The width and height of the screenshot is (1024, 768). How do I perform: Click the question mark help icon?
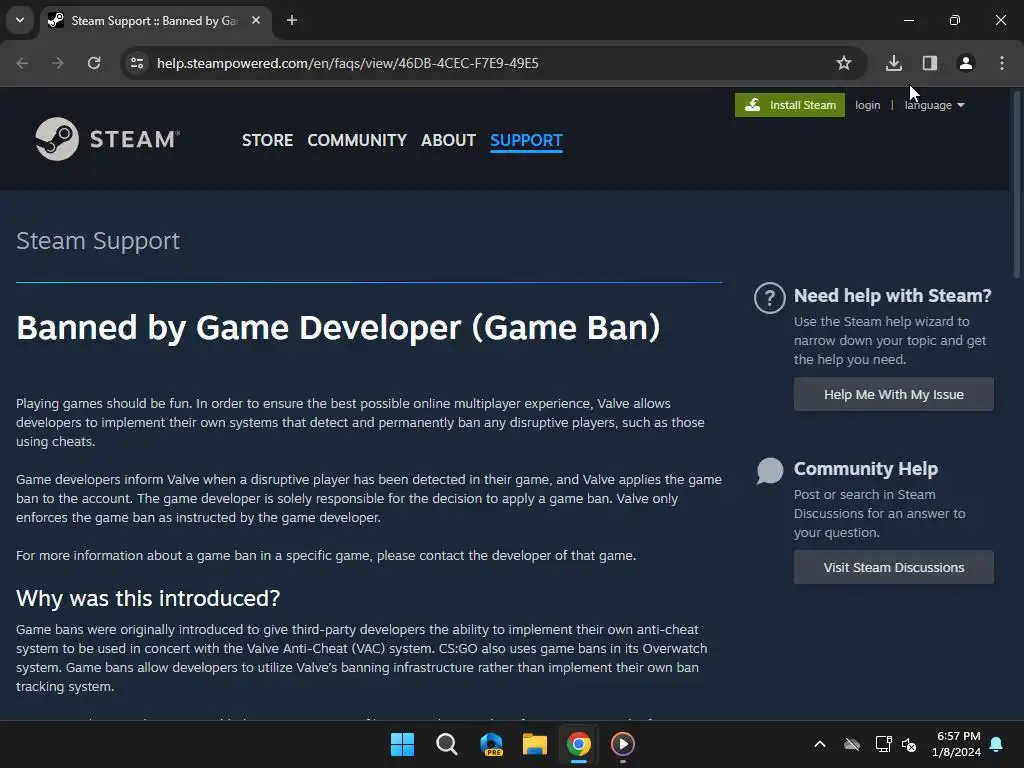click(769, 298)
